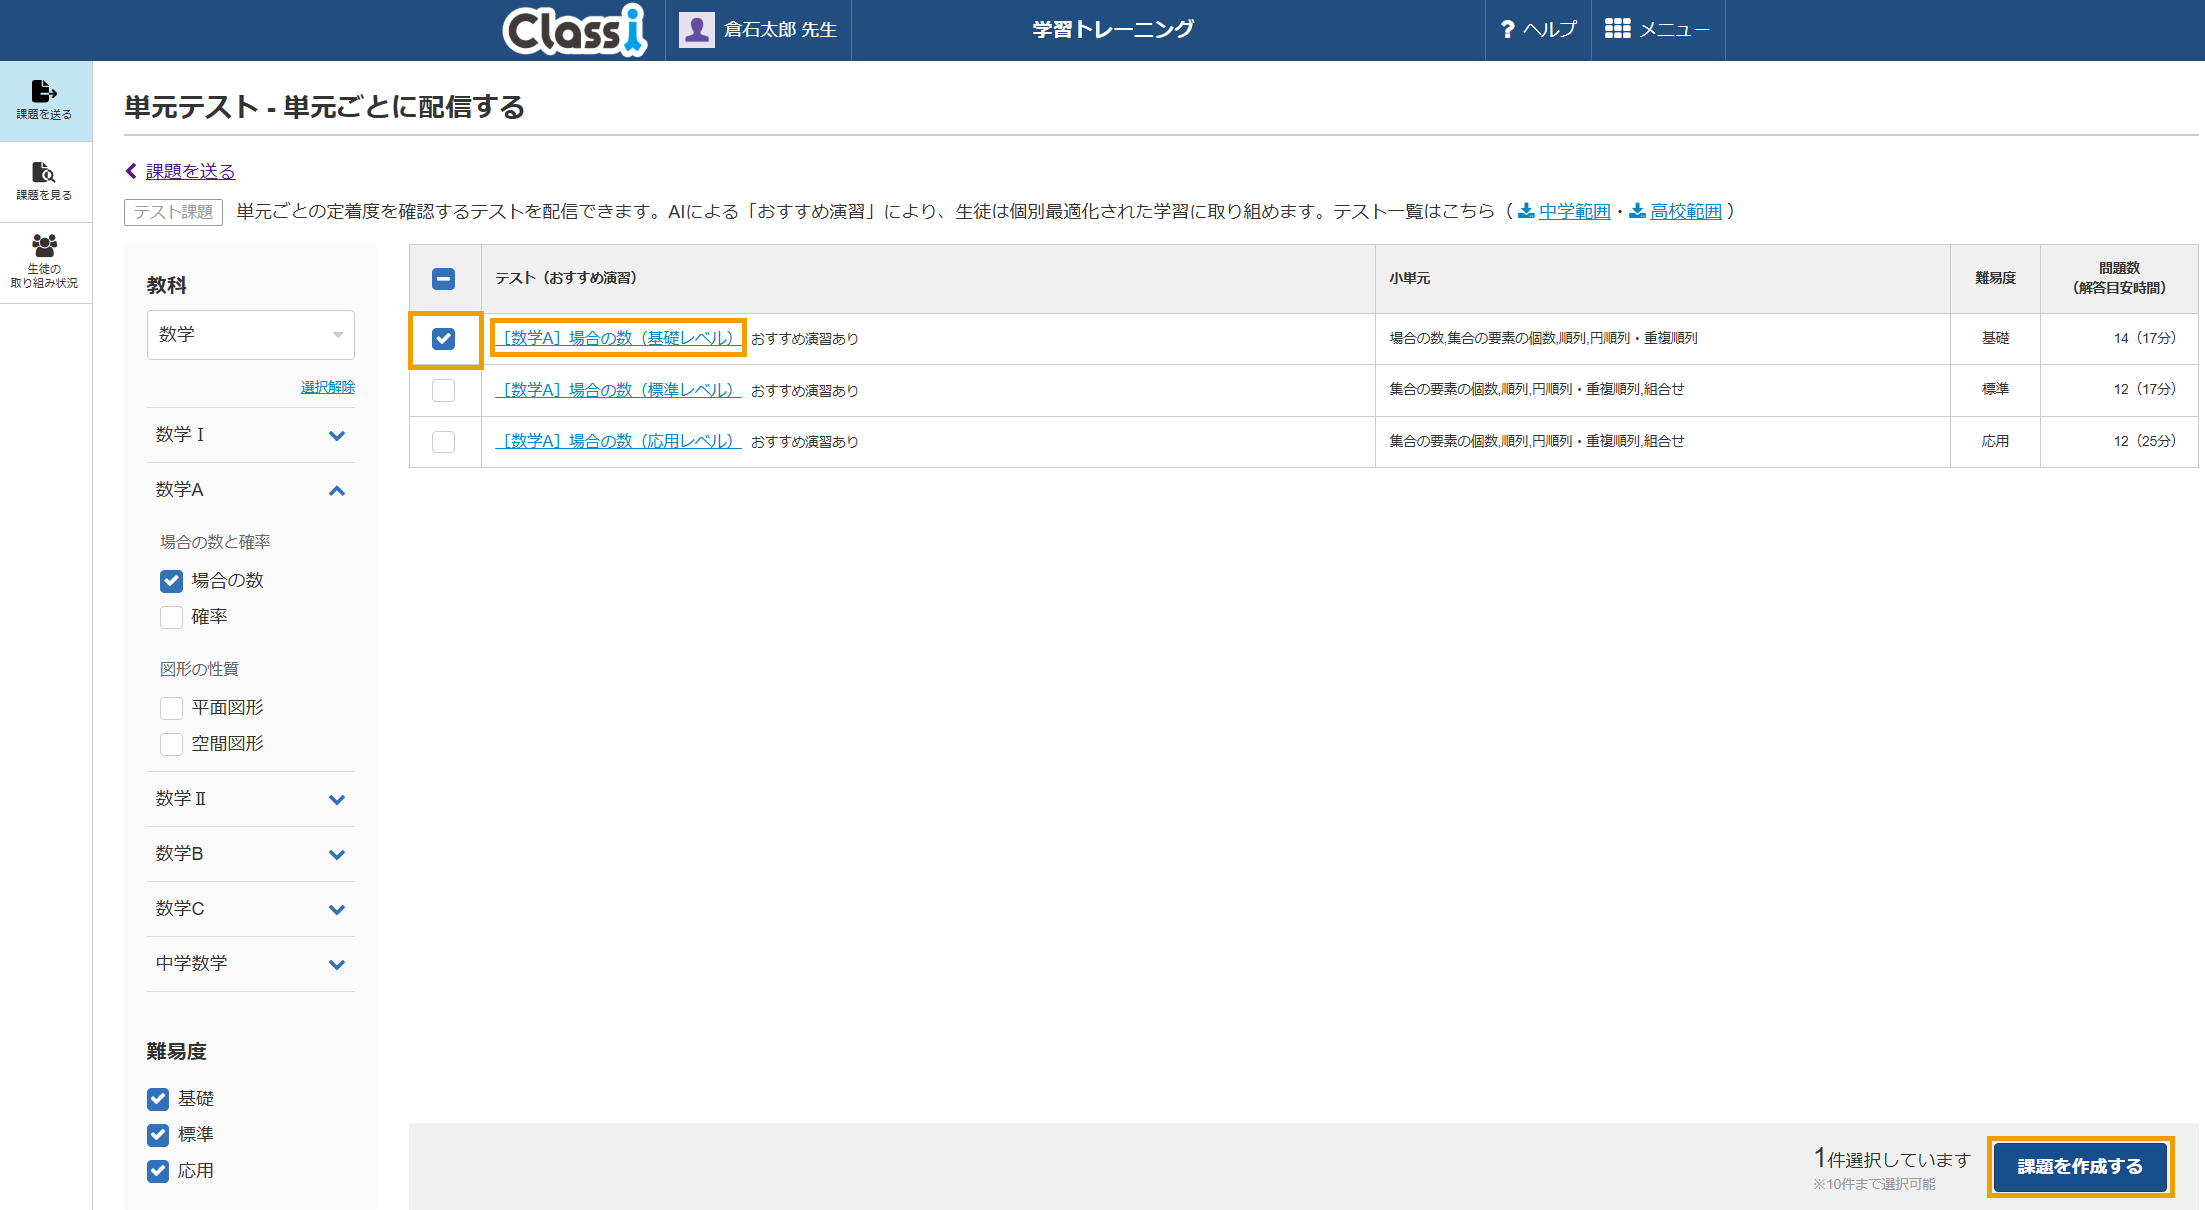
Task: Check the 平面図形 checkbox
Action: 171,708
